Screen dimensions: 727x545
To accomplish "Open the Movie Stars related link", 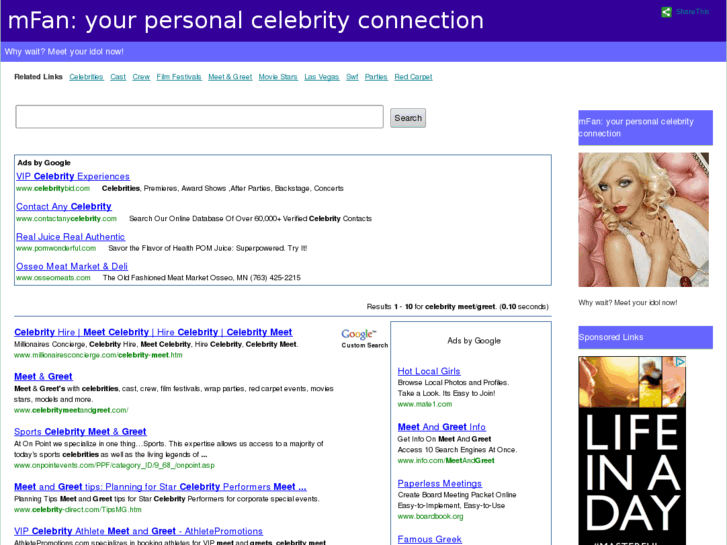I will 278,77.
